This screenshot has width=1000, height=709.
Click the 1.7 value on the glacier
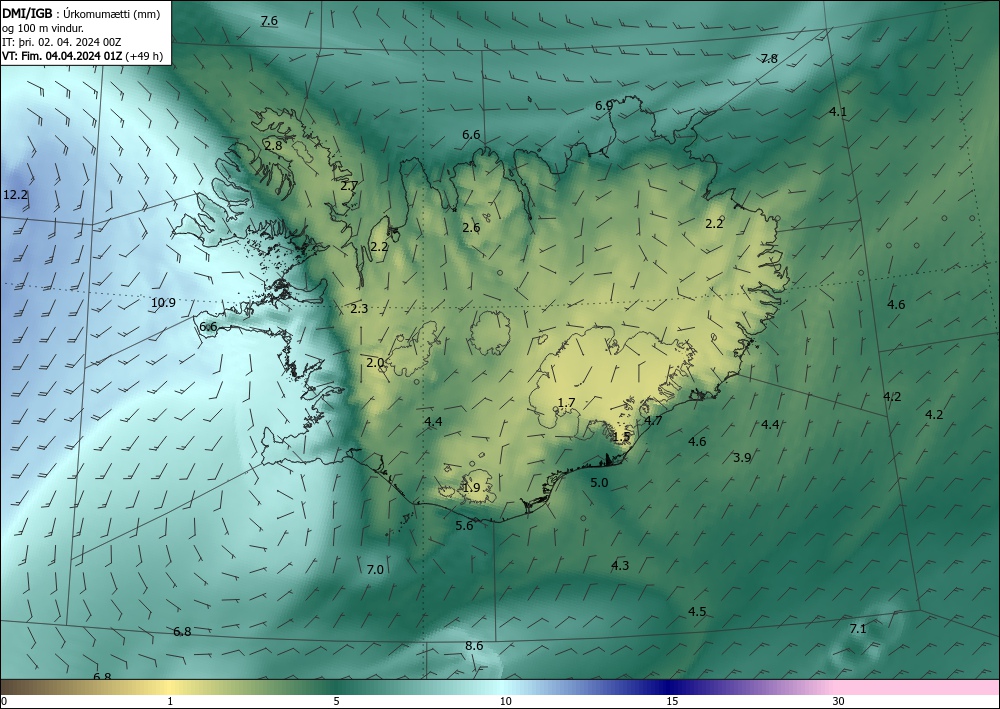click(x=566, y=402)
